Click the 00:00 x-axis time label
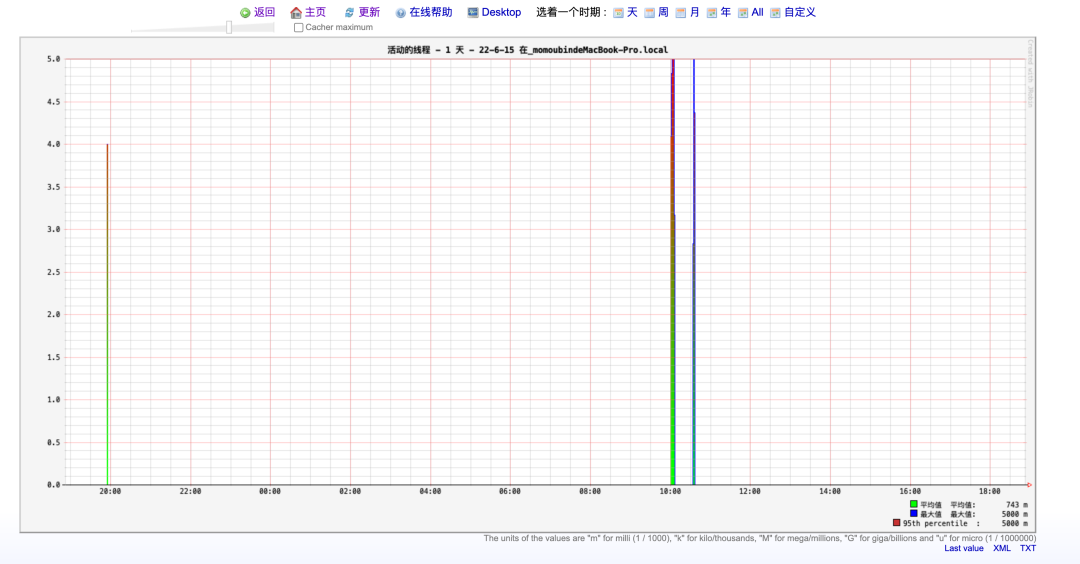 [270, 492]
